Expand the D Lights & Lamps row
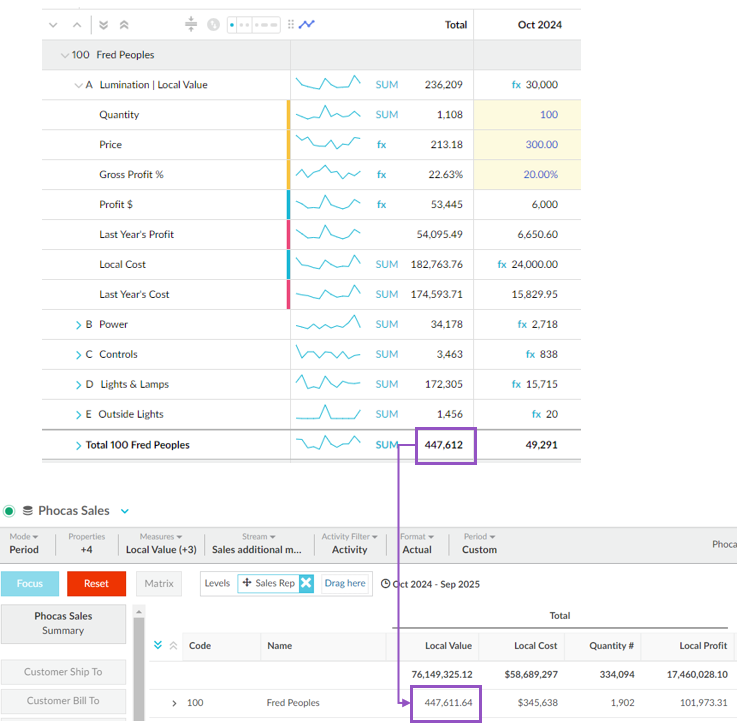The width and height of the screenshot is (737, 726). point(78,385)
